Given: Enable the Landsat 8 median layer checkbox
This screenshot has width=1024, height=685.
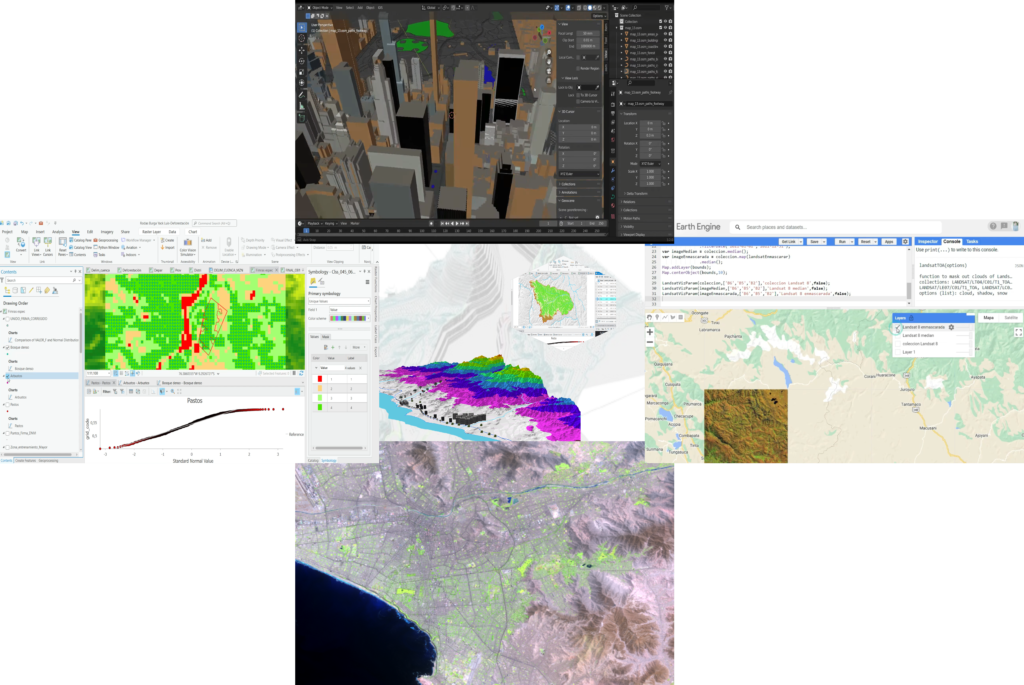Looking at the screenshot, I should point(897,336).
